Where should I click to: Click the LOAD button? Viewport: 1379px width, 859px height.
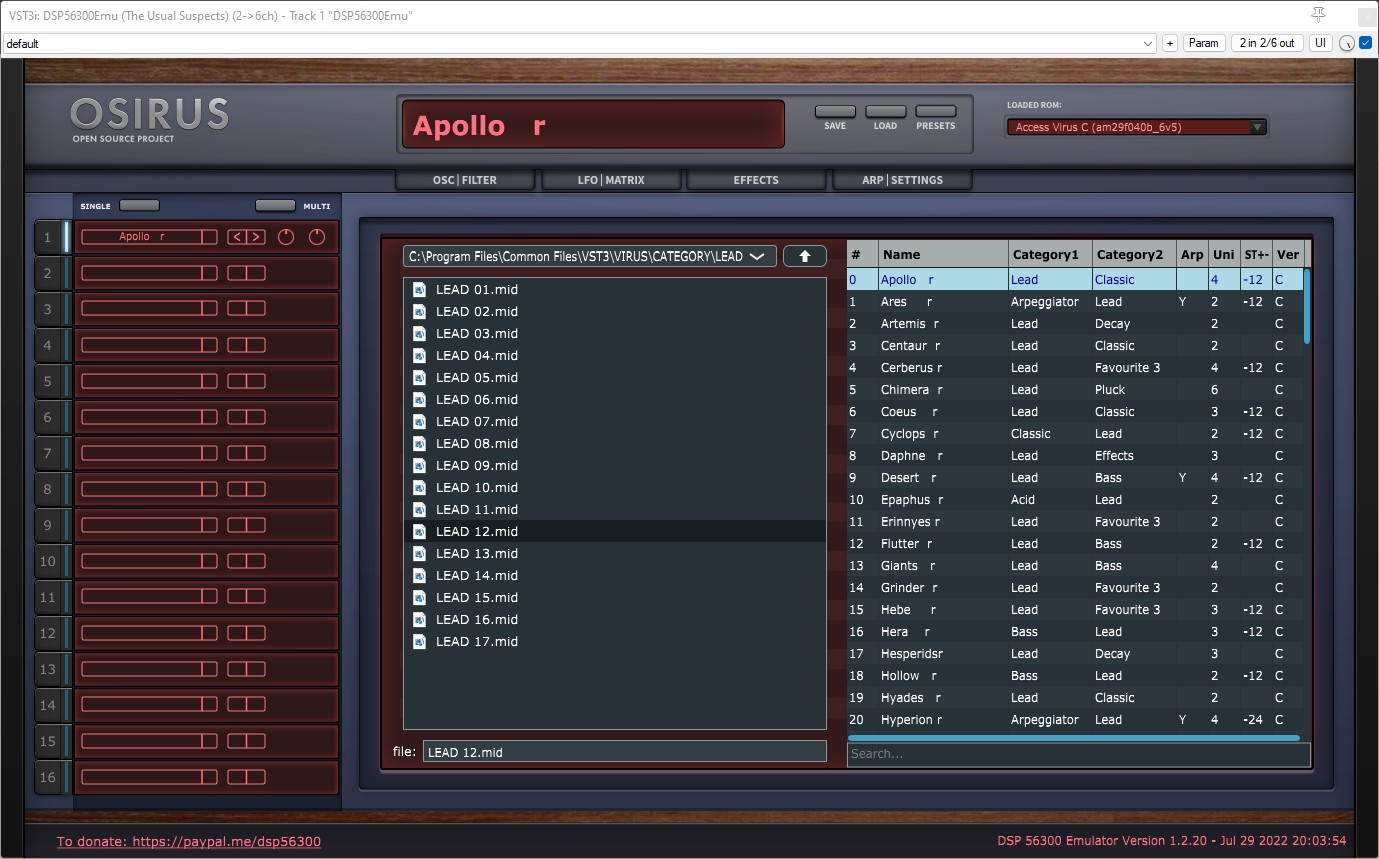[x=885, y=112]
